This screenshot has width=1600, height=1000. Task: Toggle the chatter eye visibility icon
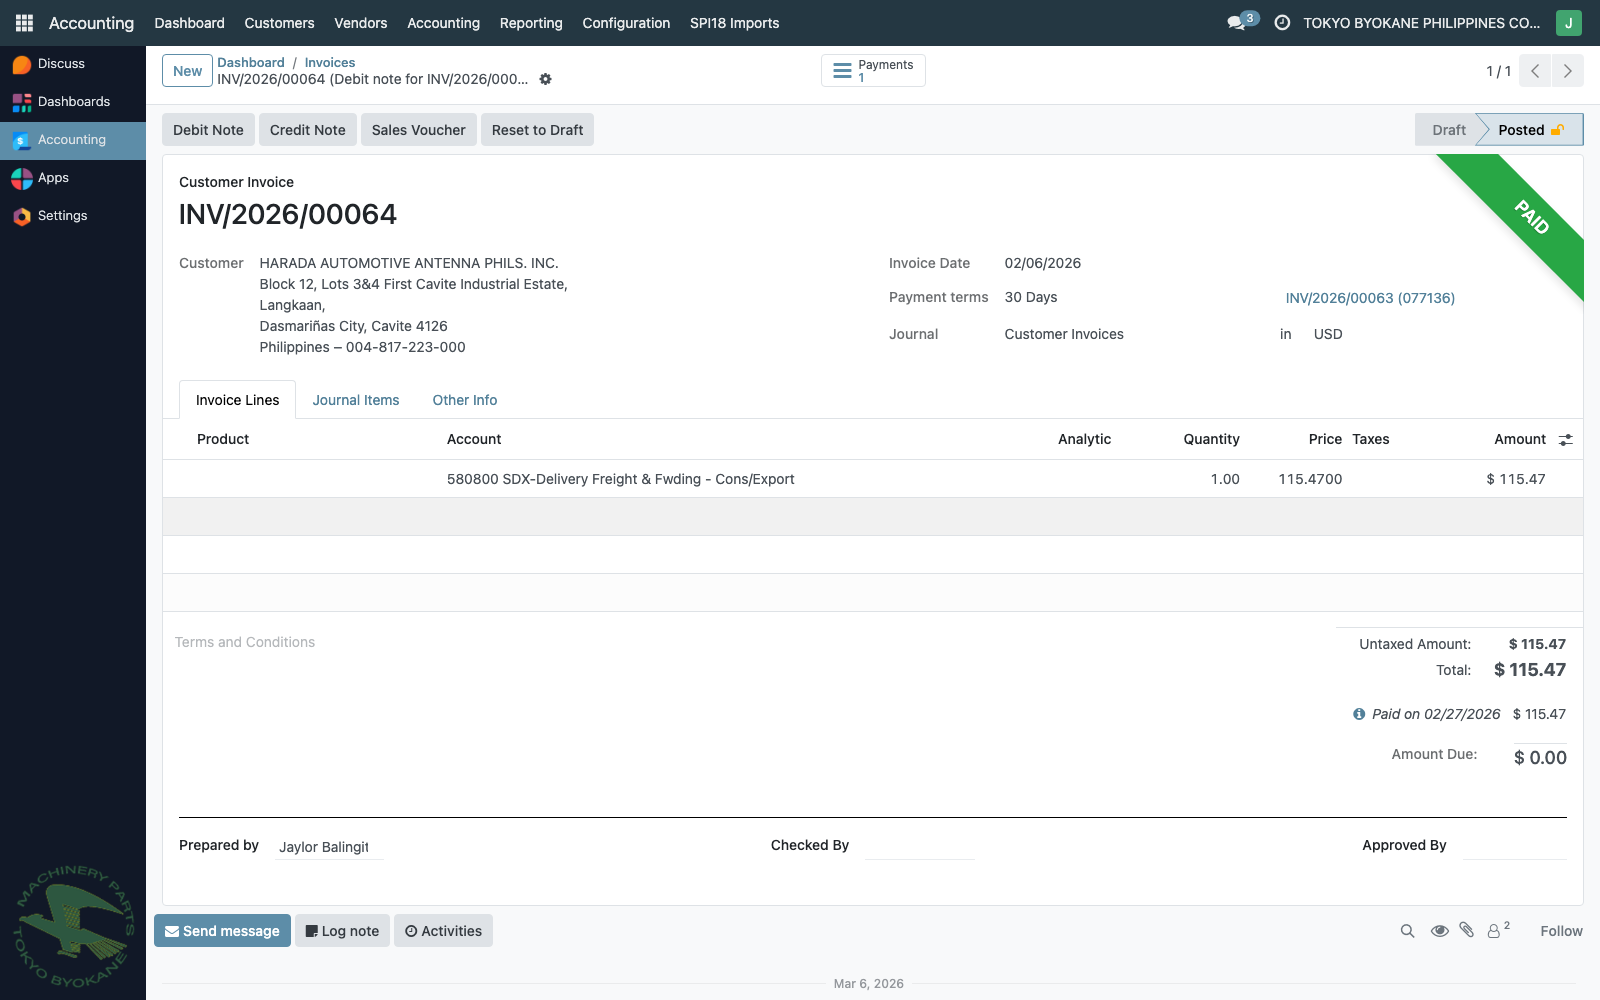click(x=1439, y=931)
